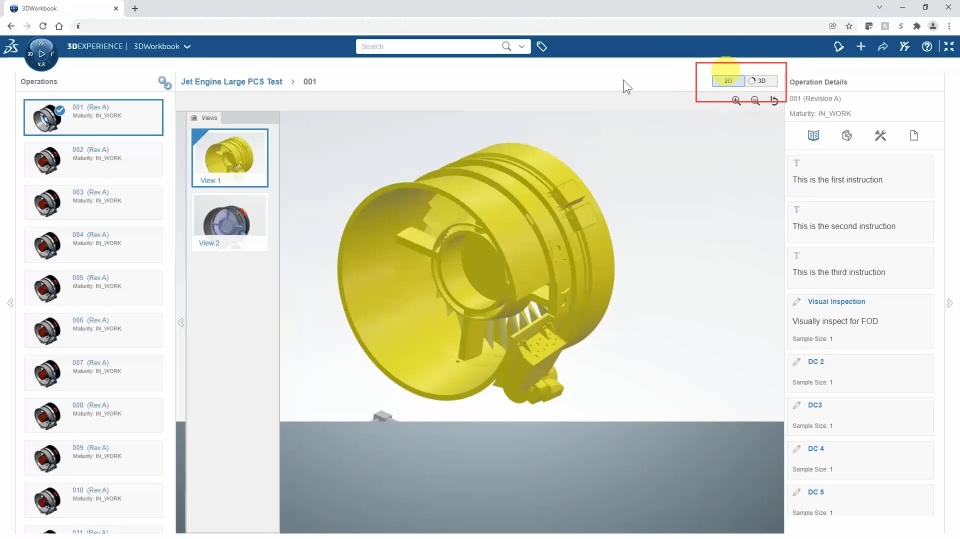Screen dimensions: 960x539
Task: Collapse the right details panel arrow
Action: tap(950, 303)
